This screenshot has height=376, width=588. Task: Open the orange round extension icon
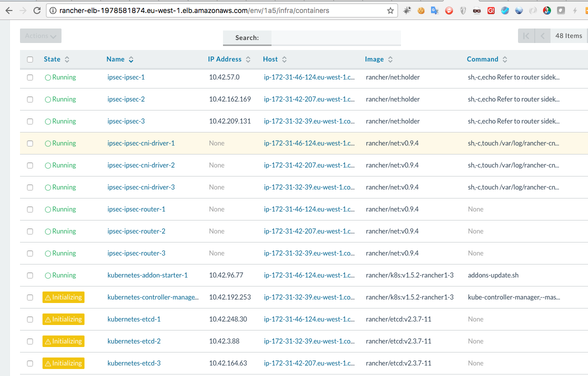(421, 11)
